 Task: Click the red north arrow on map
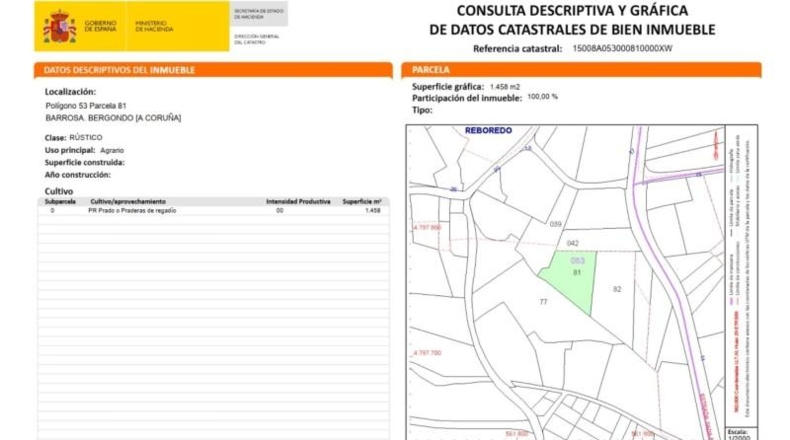(x=715, y=145)
